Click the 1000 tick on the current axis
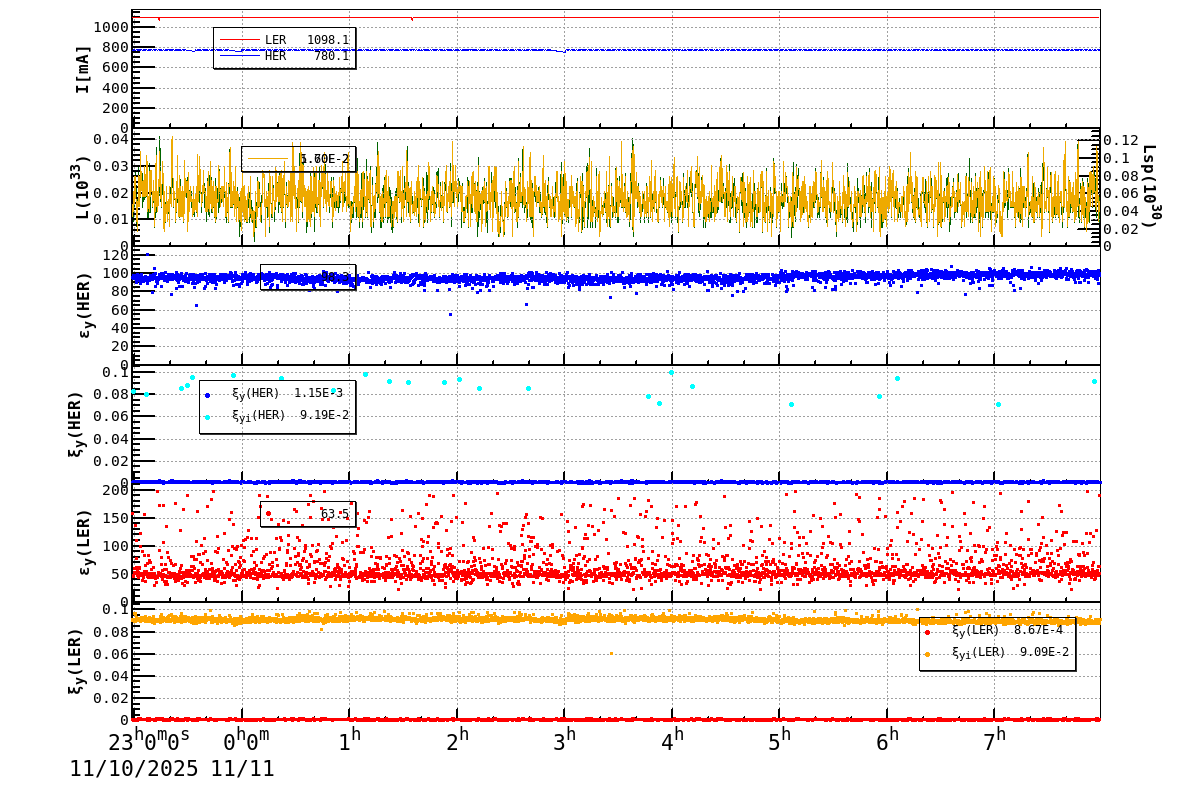Image resolution: width=1200 pixels, height=798 pixels. point(108,27)
